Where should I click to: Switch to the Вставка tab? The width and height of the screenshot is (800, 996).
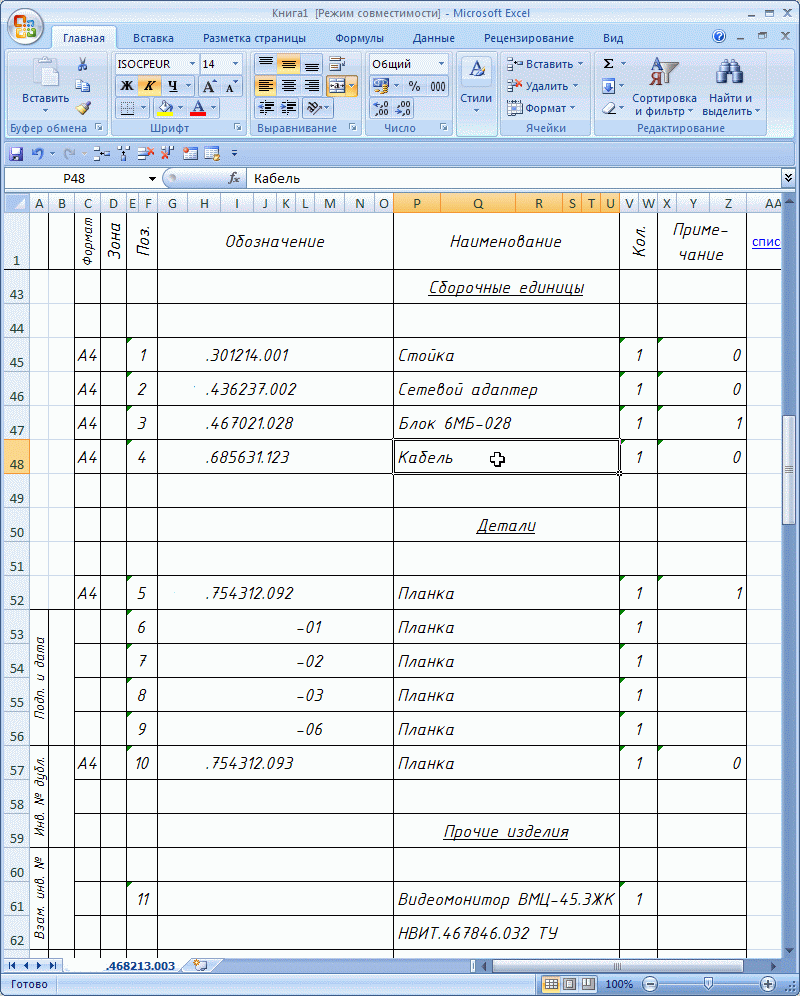153,38
